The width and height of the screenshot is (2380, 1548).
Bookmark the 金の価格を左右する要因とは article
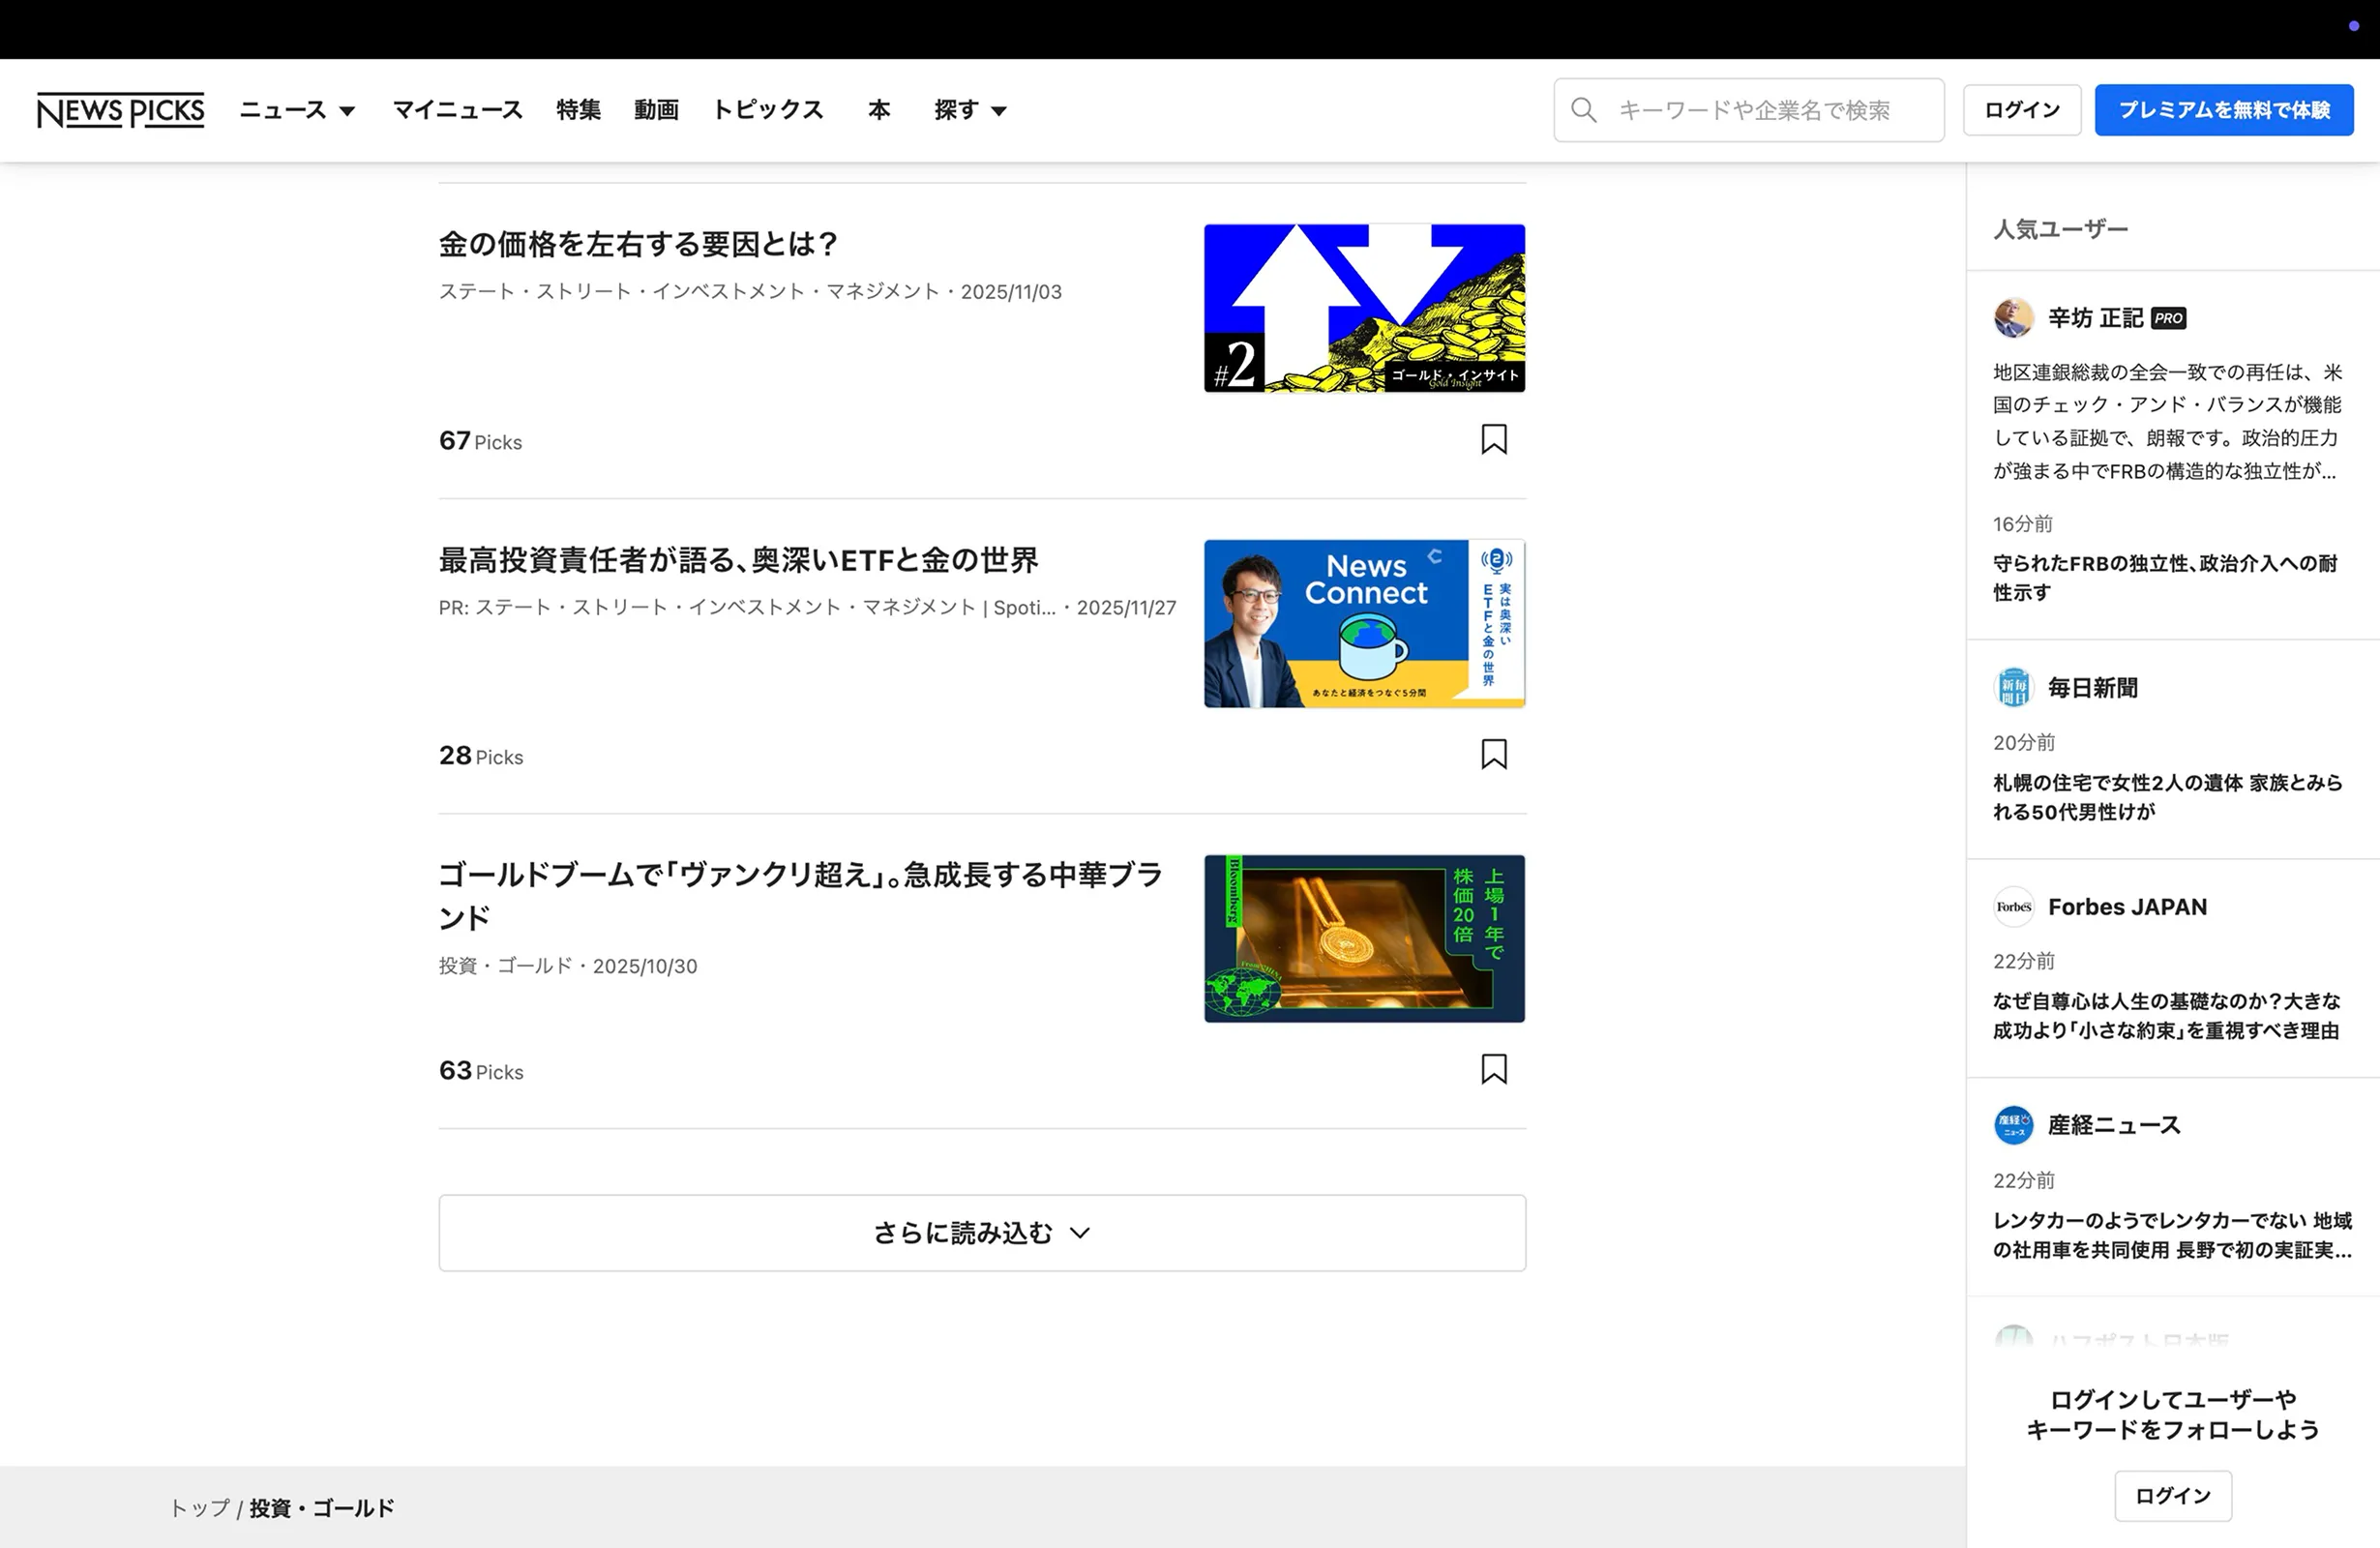point(1493,439)
